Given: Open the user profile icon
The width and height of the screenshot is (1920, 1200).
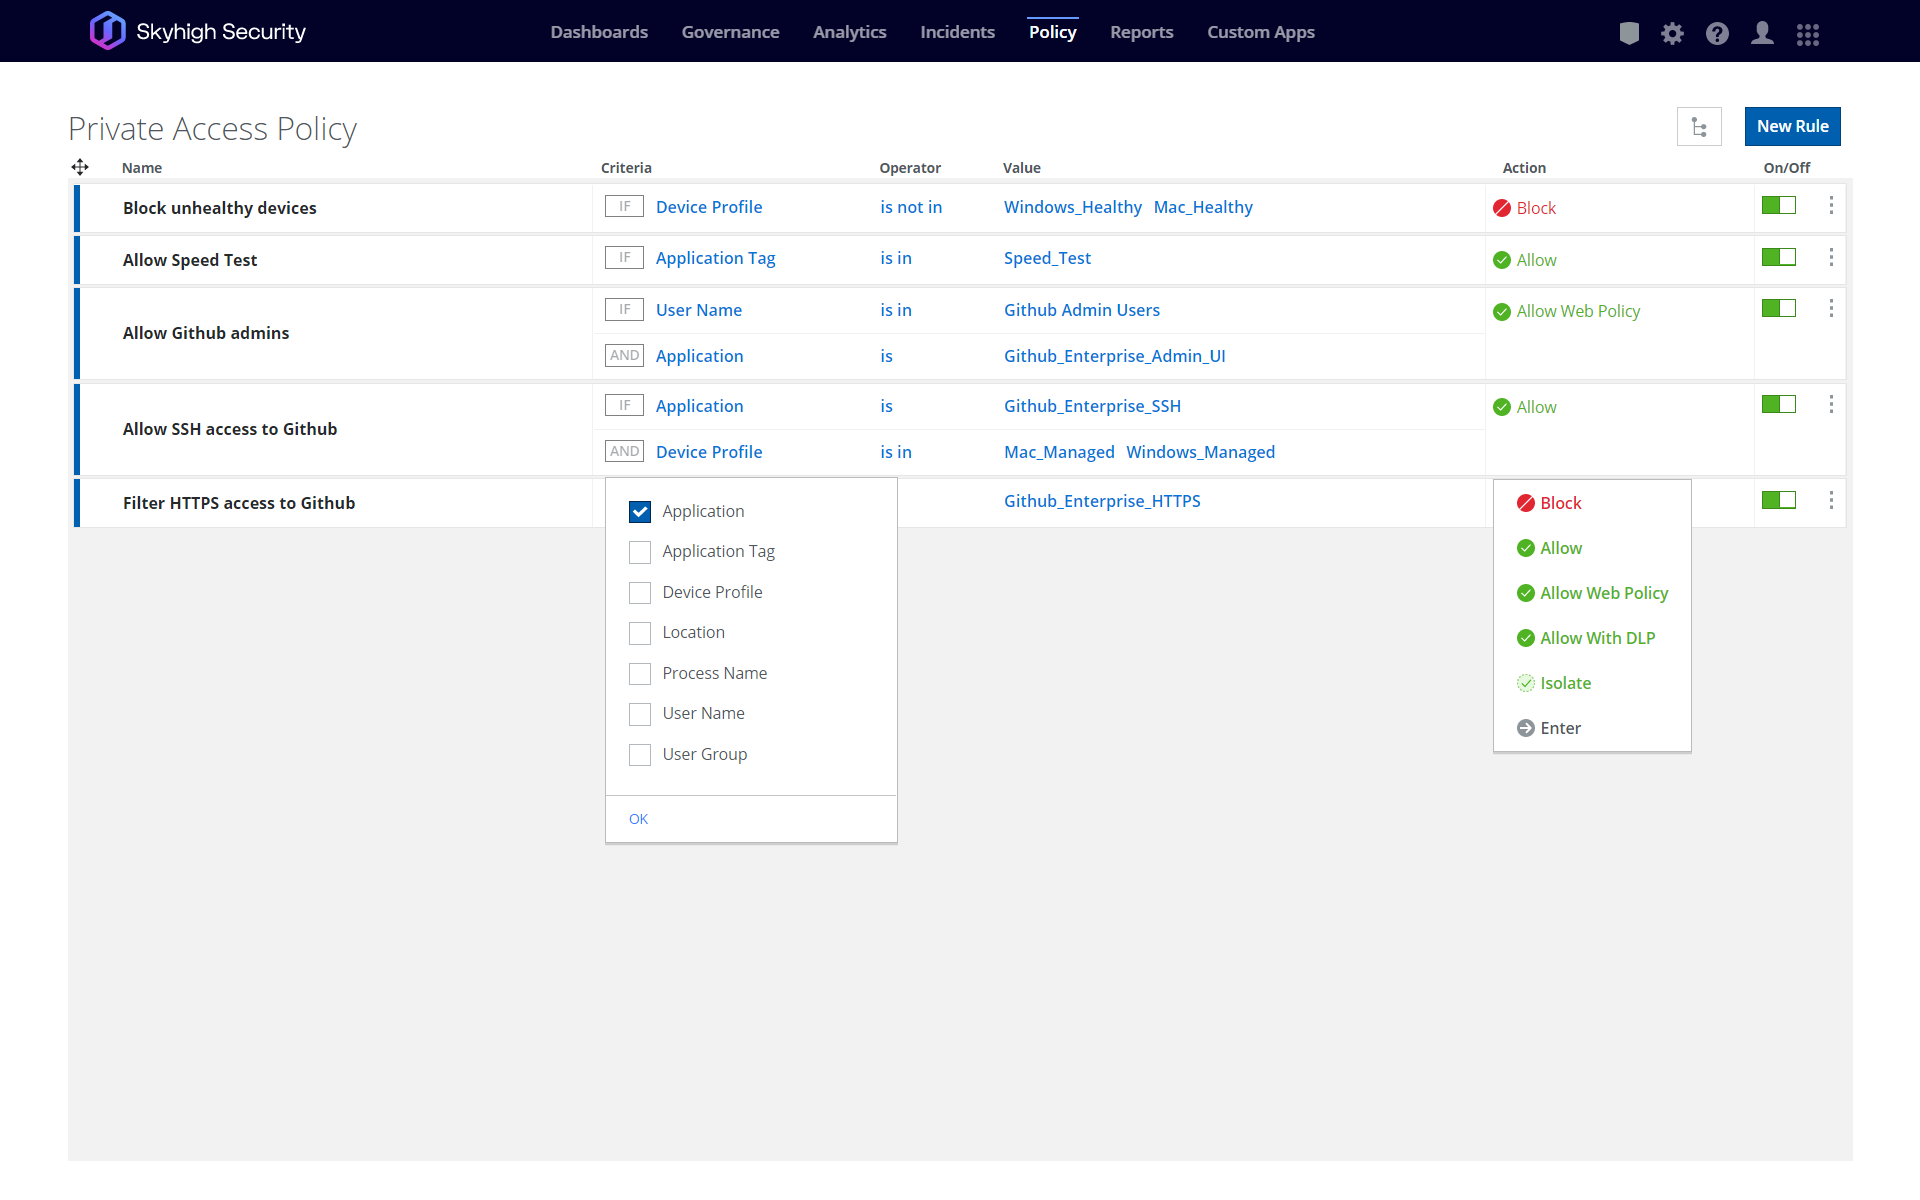Looking at the screenshot, I should (1762, 33).
